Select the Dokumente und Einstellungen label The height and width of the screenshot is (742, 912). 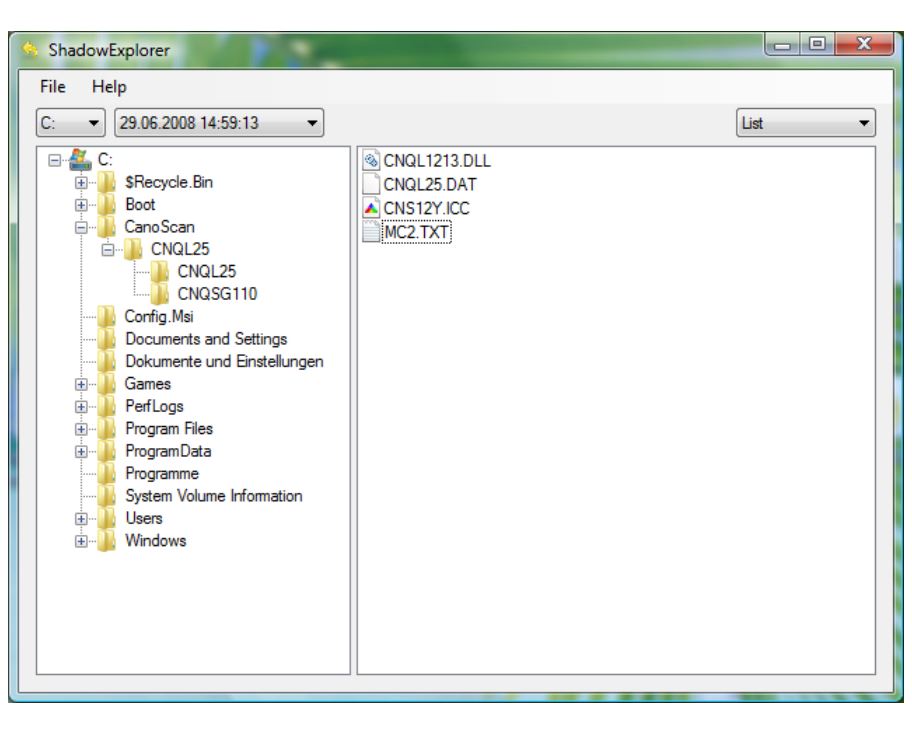coord(224,361)
